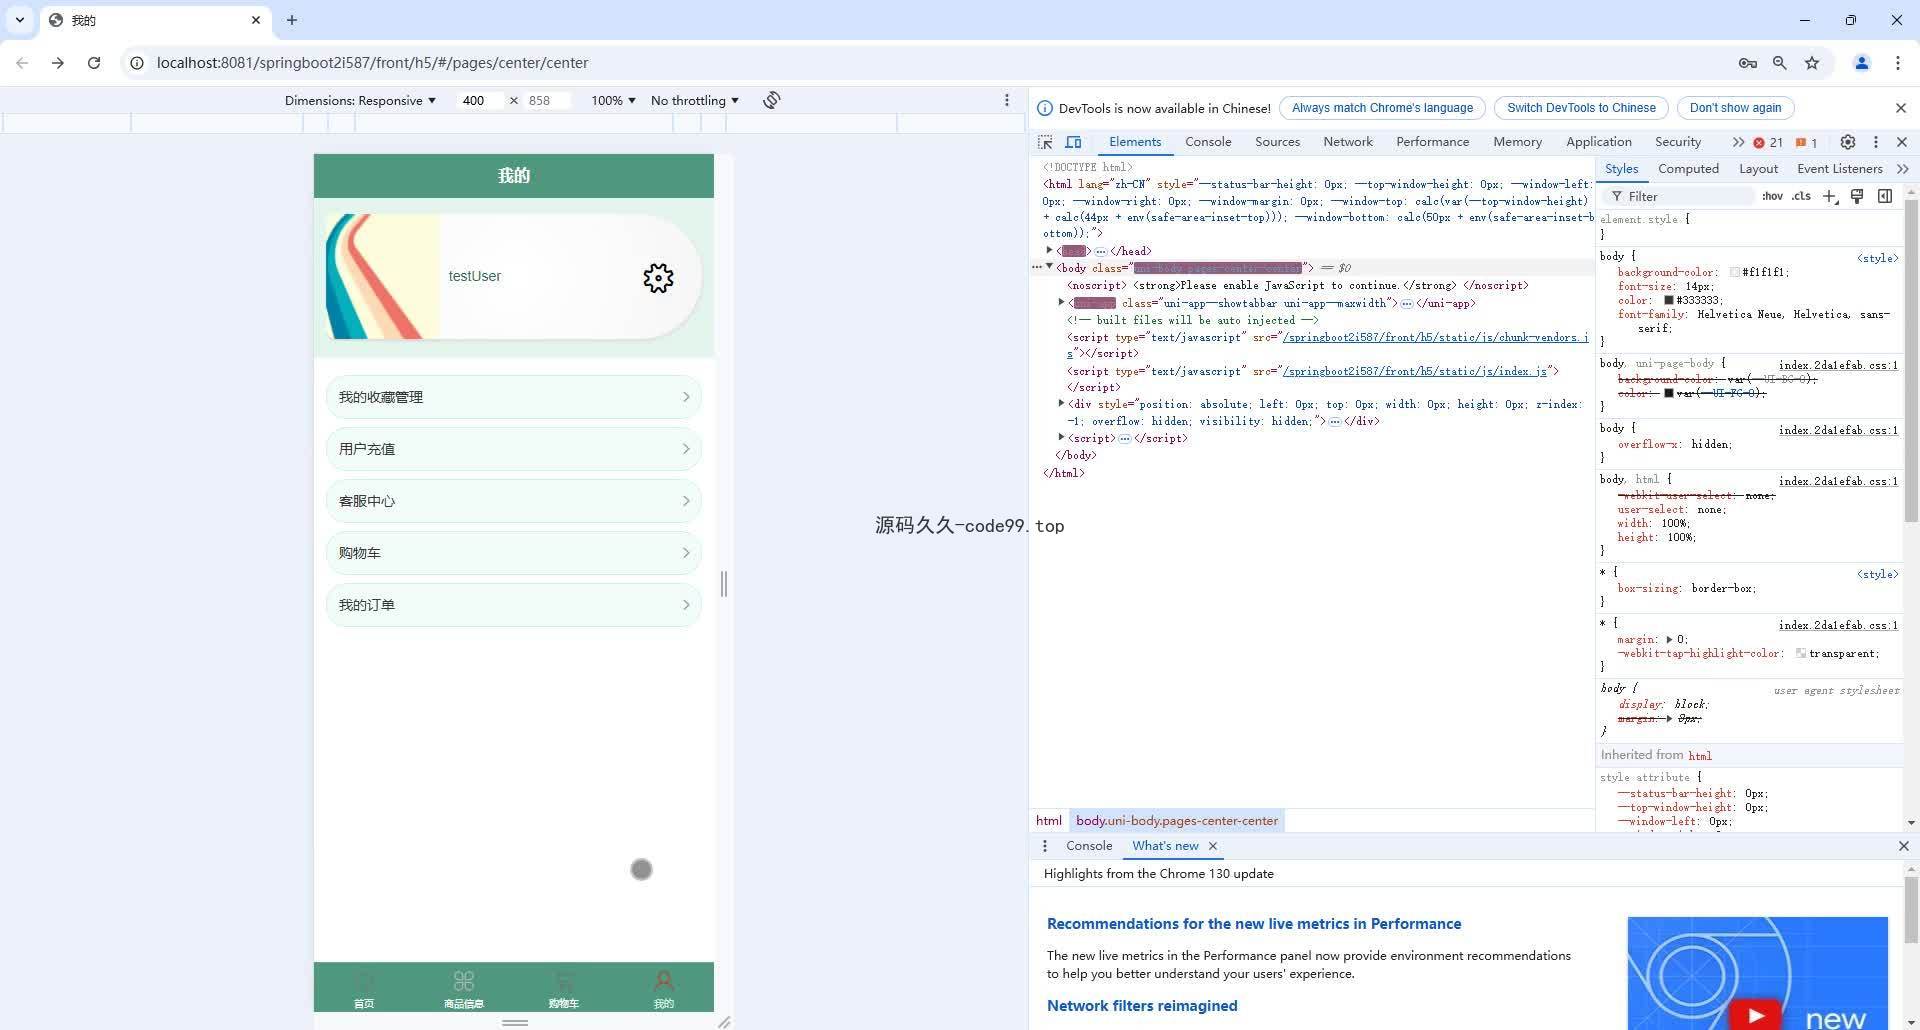The width and height of the screenshot is (1920, 1030).
Task: View site information icon
Action: click(137, 63)
